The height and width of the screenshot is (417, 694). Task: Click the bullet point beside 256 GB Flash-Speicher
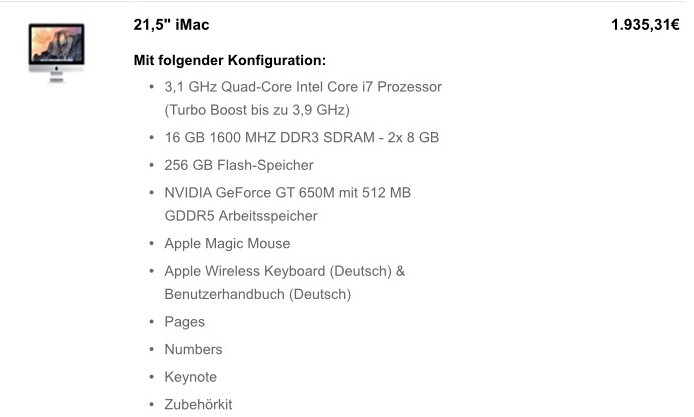150,165
